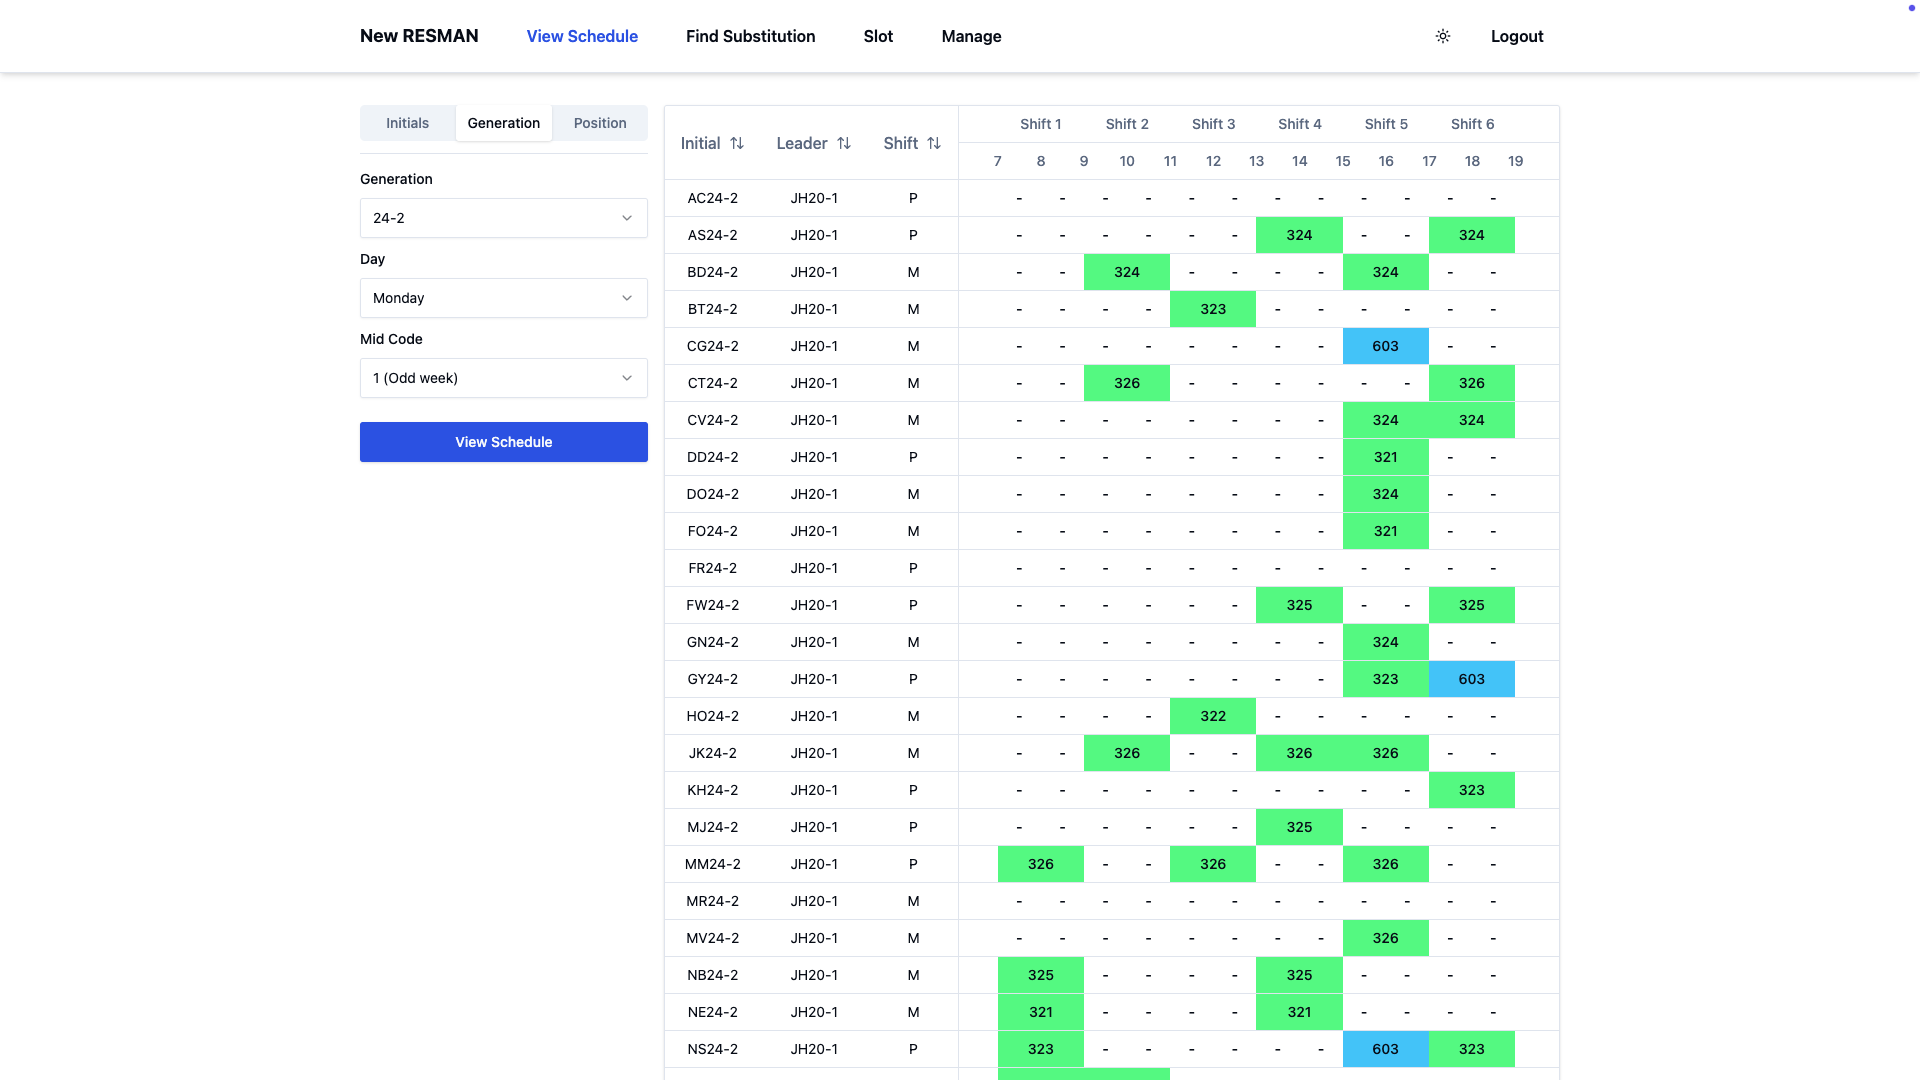Select the Generation filter tab
This screenshot has width=1920, height=1080.
click(x=503, y=123)
